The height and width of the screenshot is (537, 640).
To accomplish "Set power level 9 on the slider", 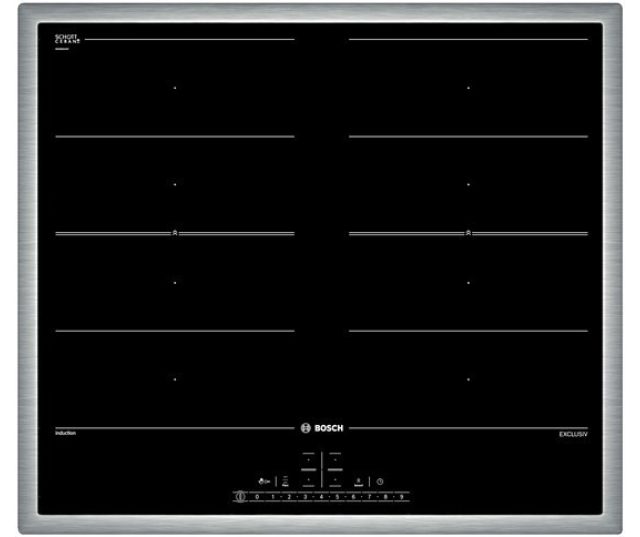I will click(x=402, y=497).
